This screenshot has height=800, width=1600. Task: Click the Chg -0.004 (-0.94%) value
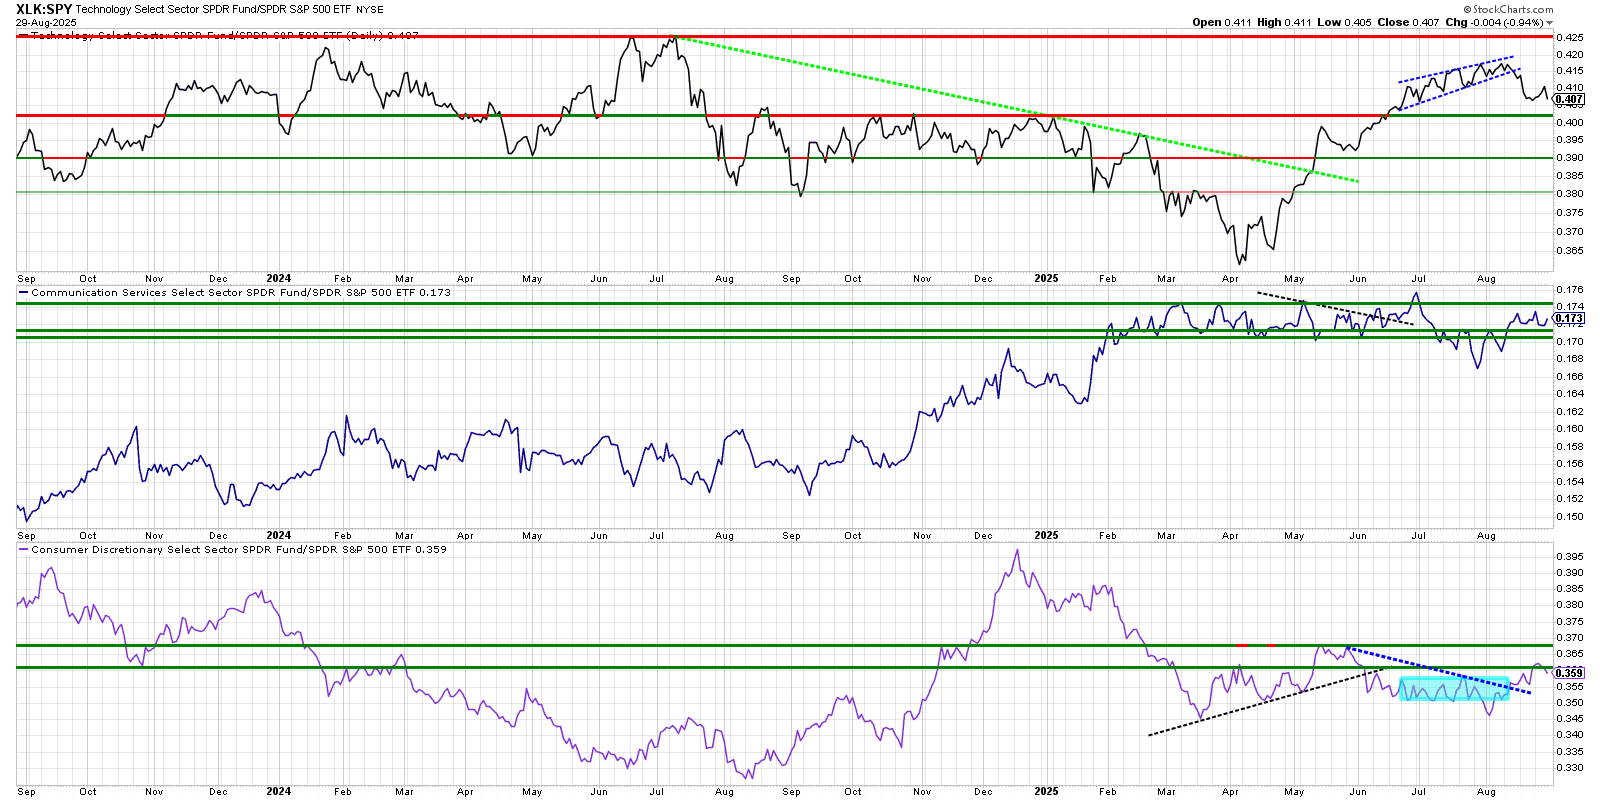[1494, 22]
